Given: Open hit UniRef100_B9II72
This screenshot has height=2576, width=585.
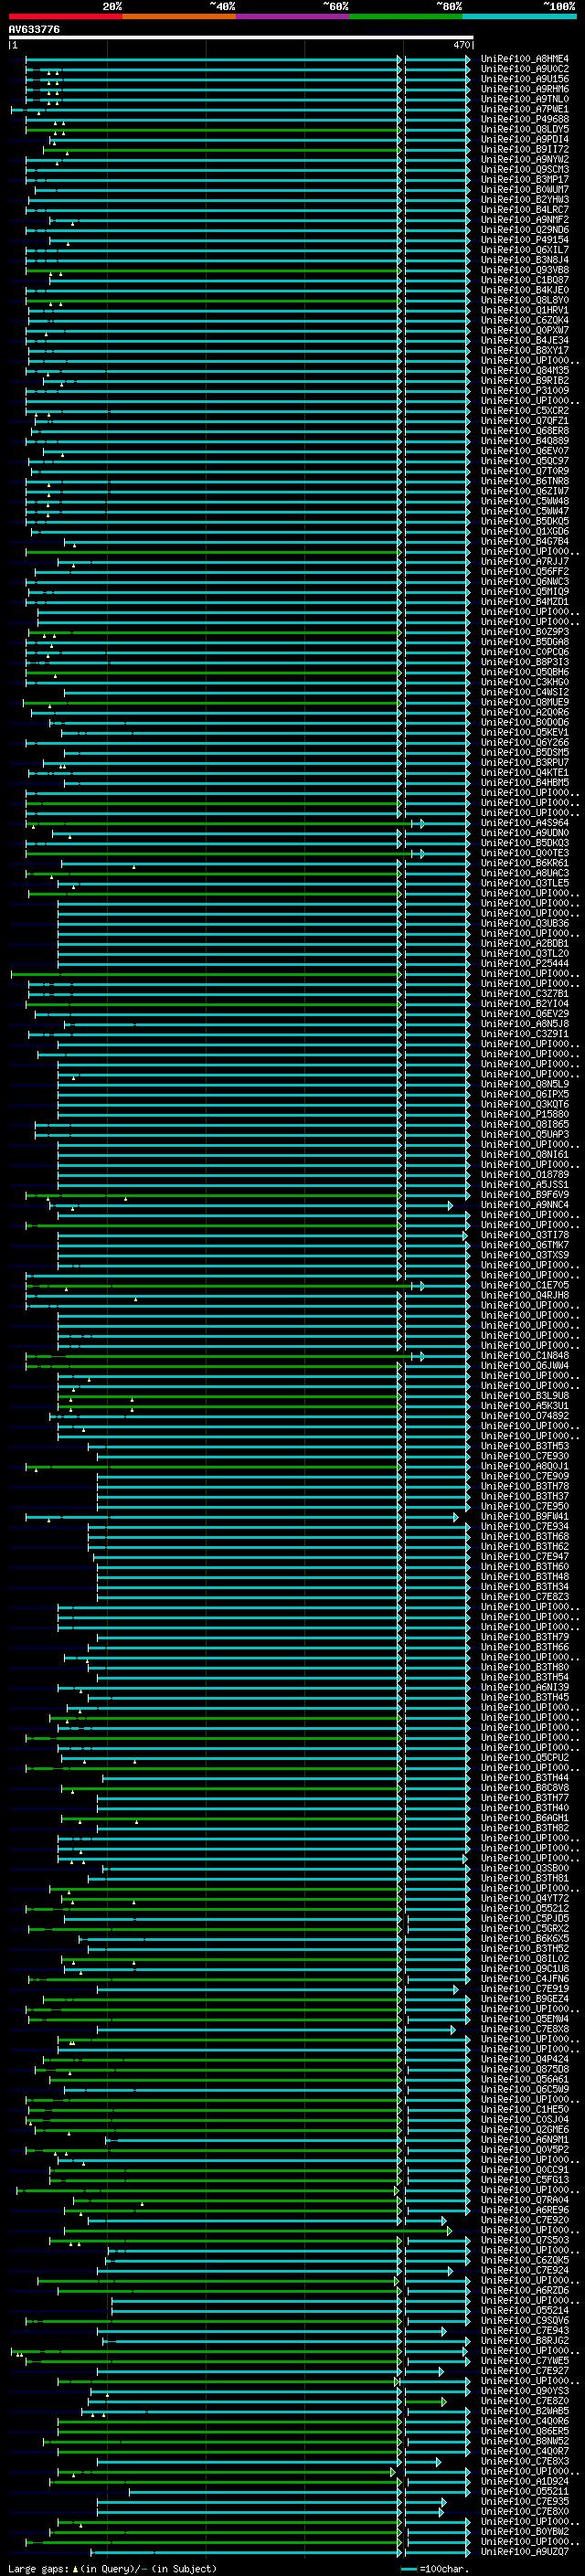Looking at the screenshot, I should coord(525,149).
